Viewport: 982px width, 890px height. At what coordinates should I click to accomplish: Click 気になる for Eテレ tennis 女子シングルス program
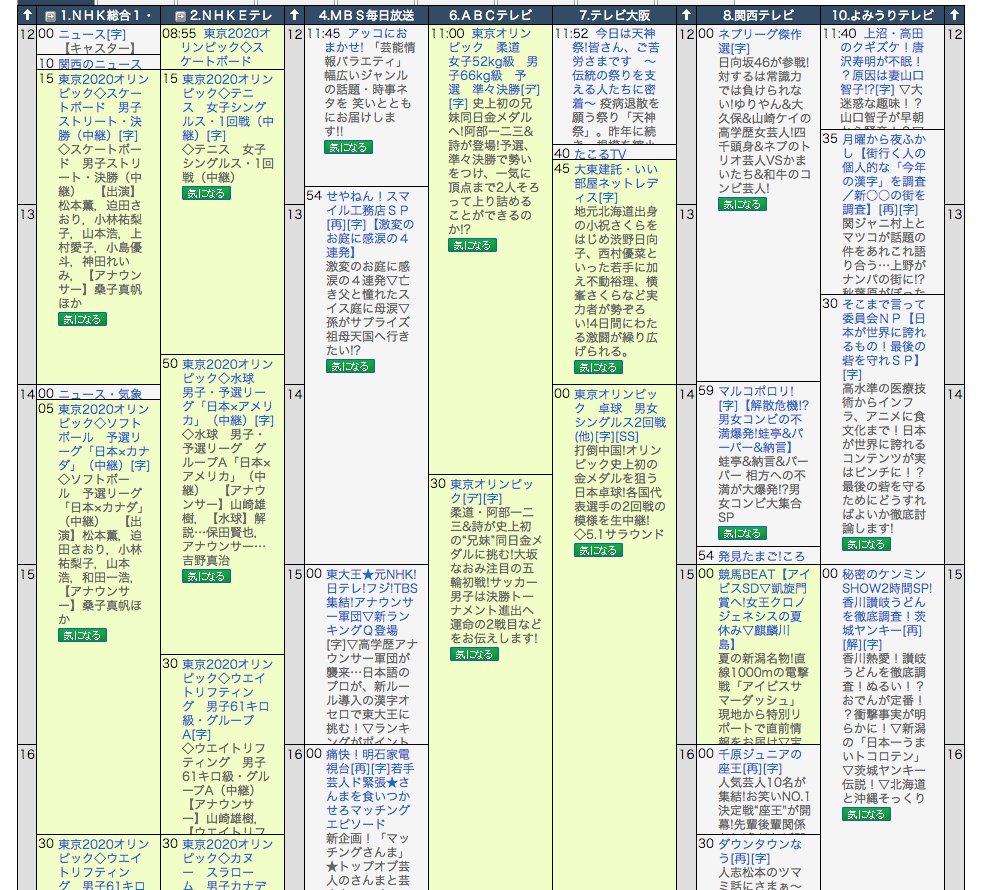point(206,194)
